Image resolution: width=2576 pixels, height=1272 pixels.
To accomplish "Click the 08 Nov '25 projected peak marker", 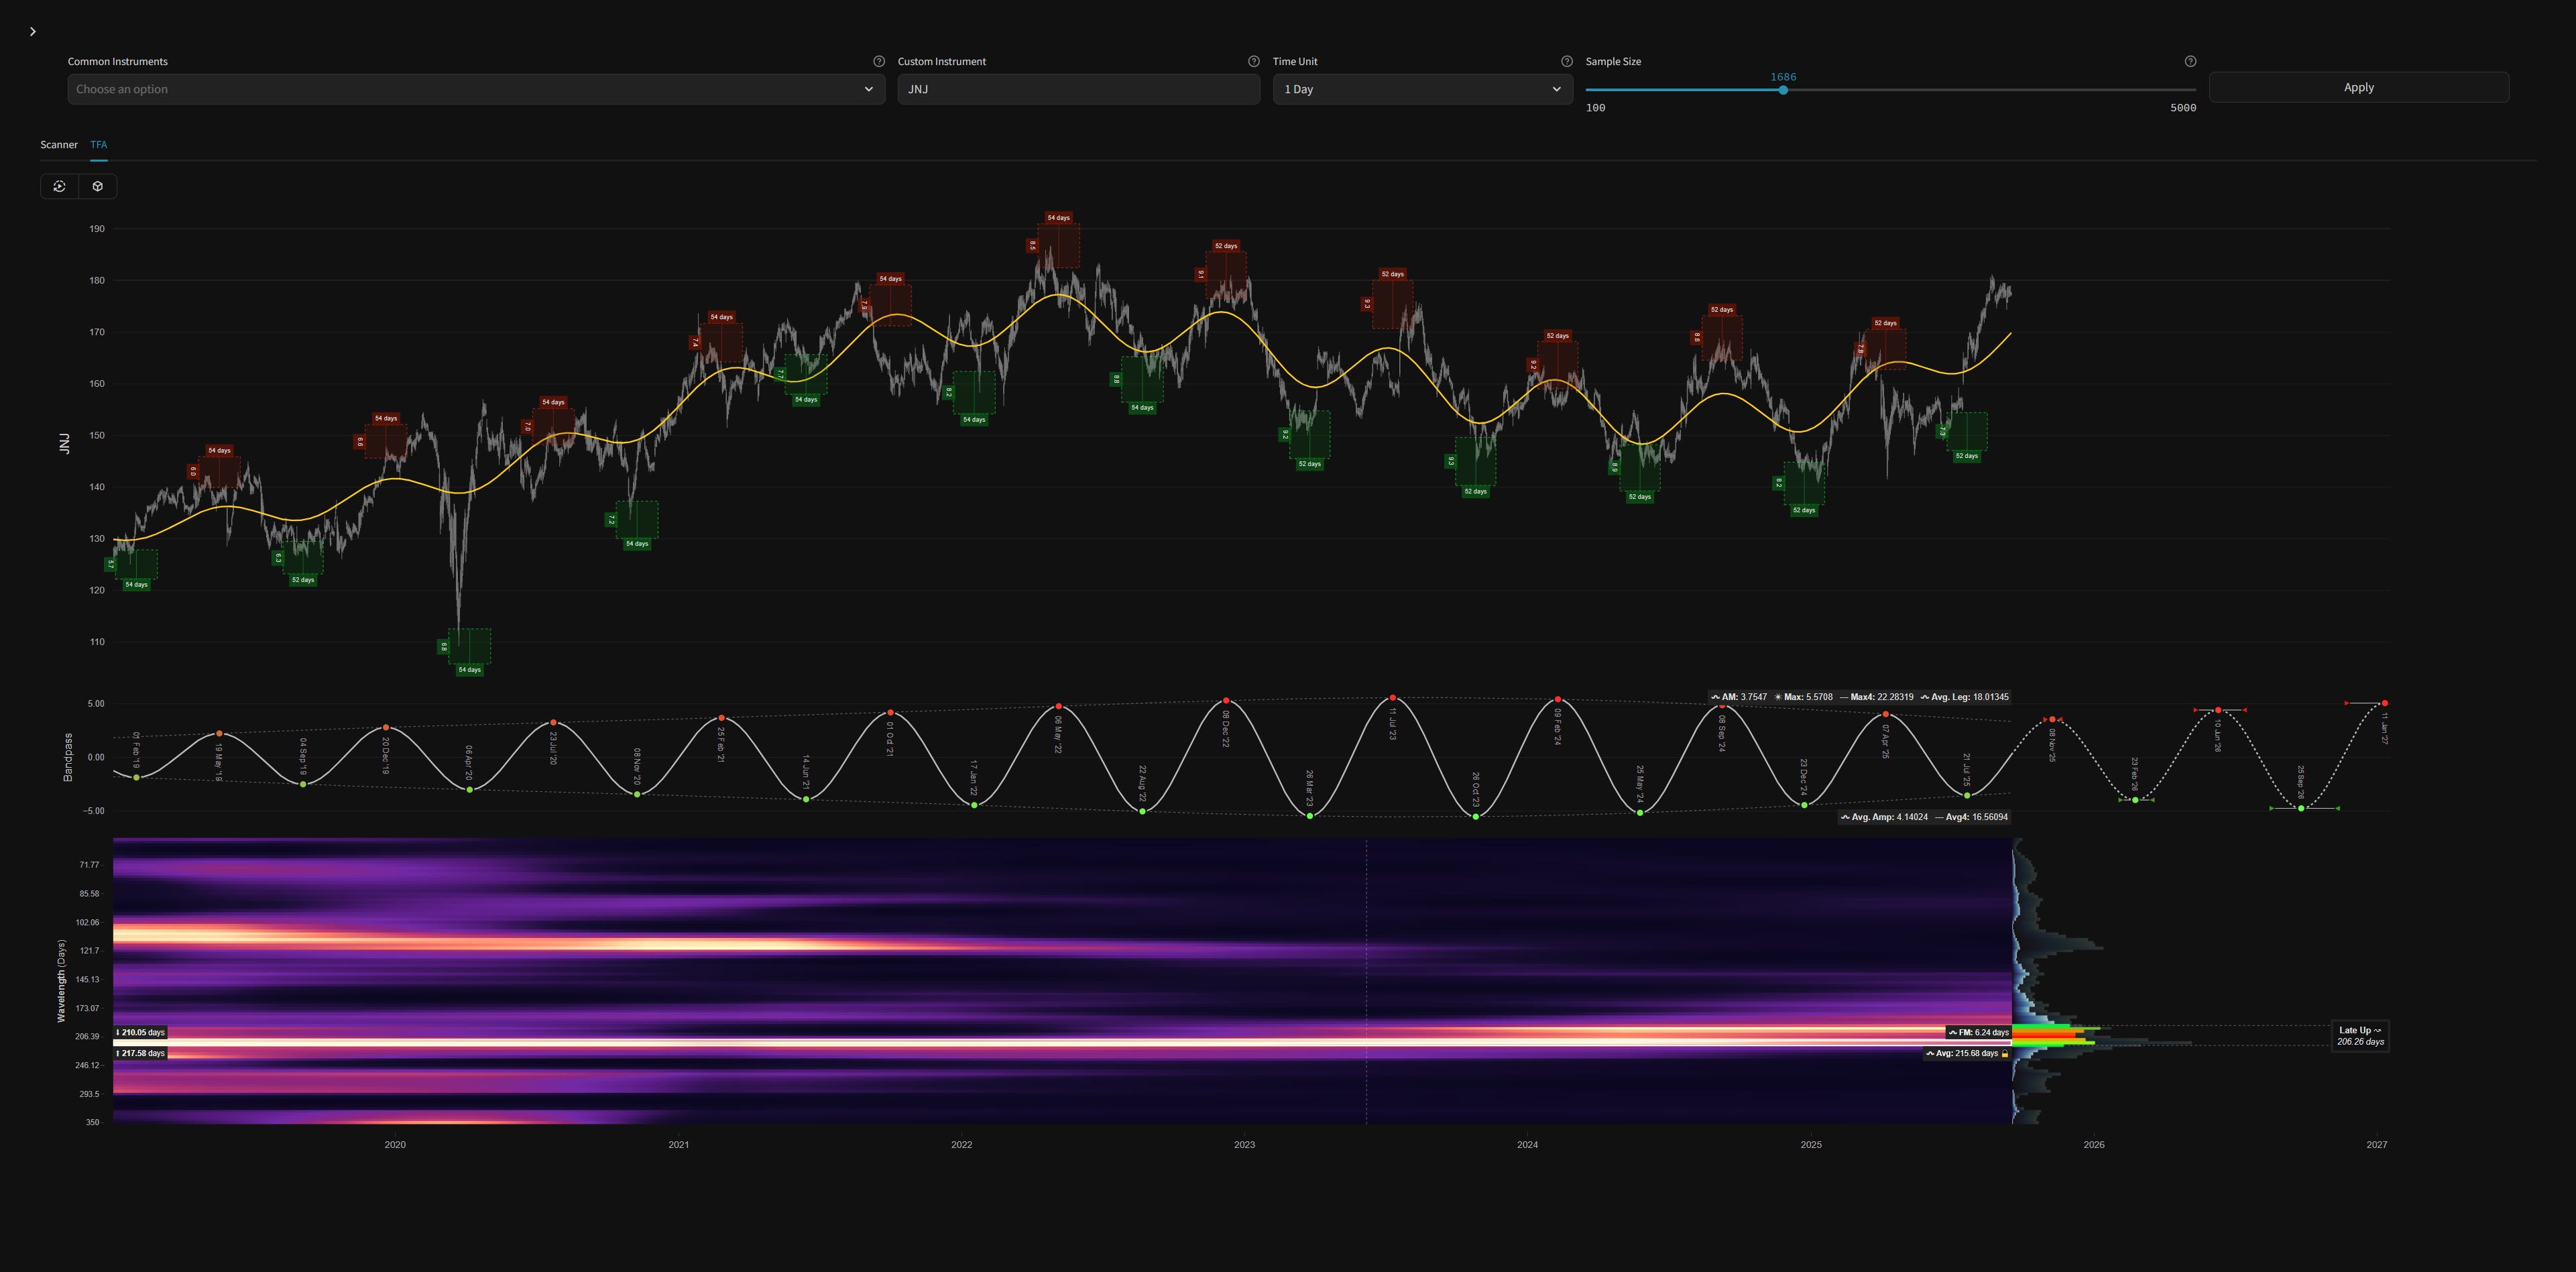I will (2052, 719).
